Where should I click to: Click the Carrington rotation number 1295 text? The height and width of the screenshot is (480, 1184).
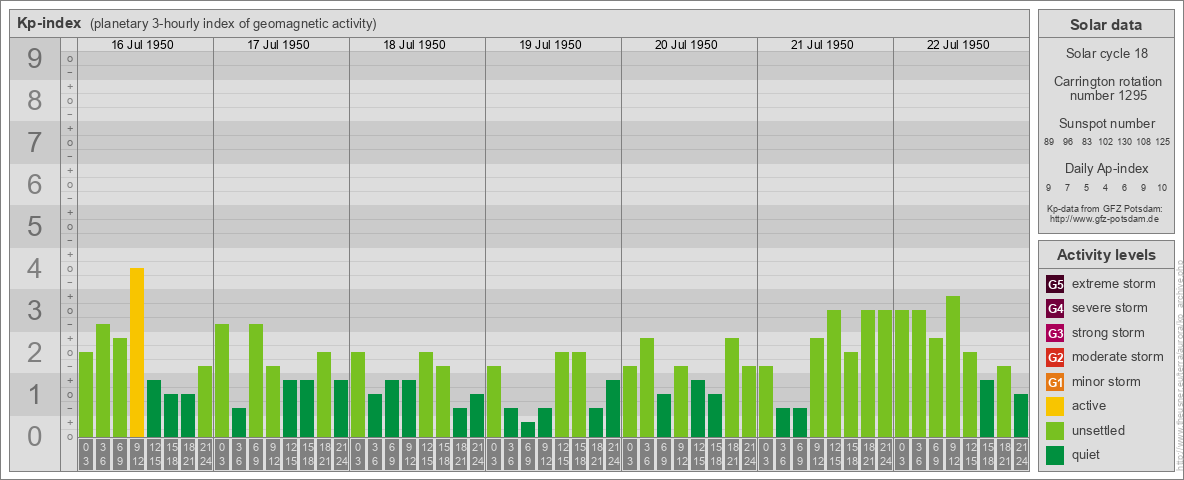(x=1107, y=88)
